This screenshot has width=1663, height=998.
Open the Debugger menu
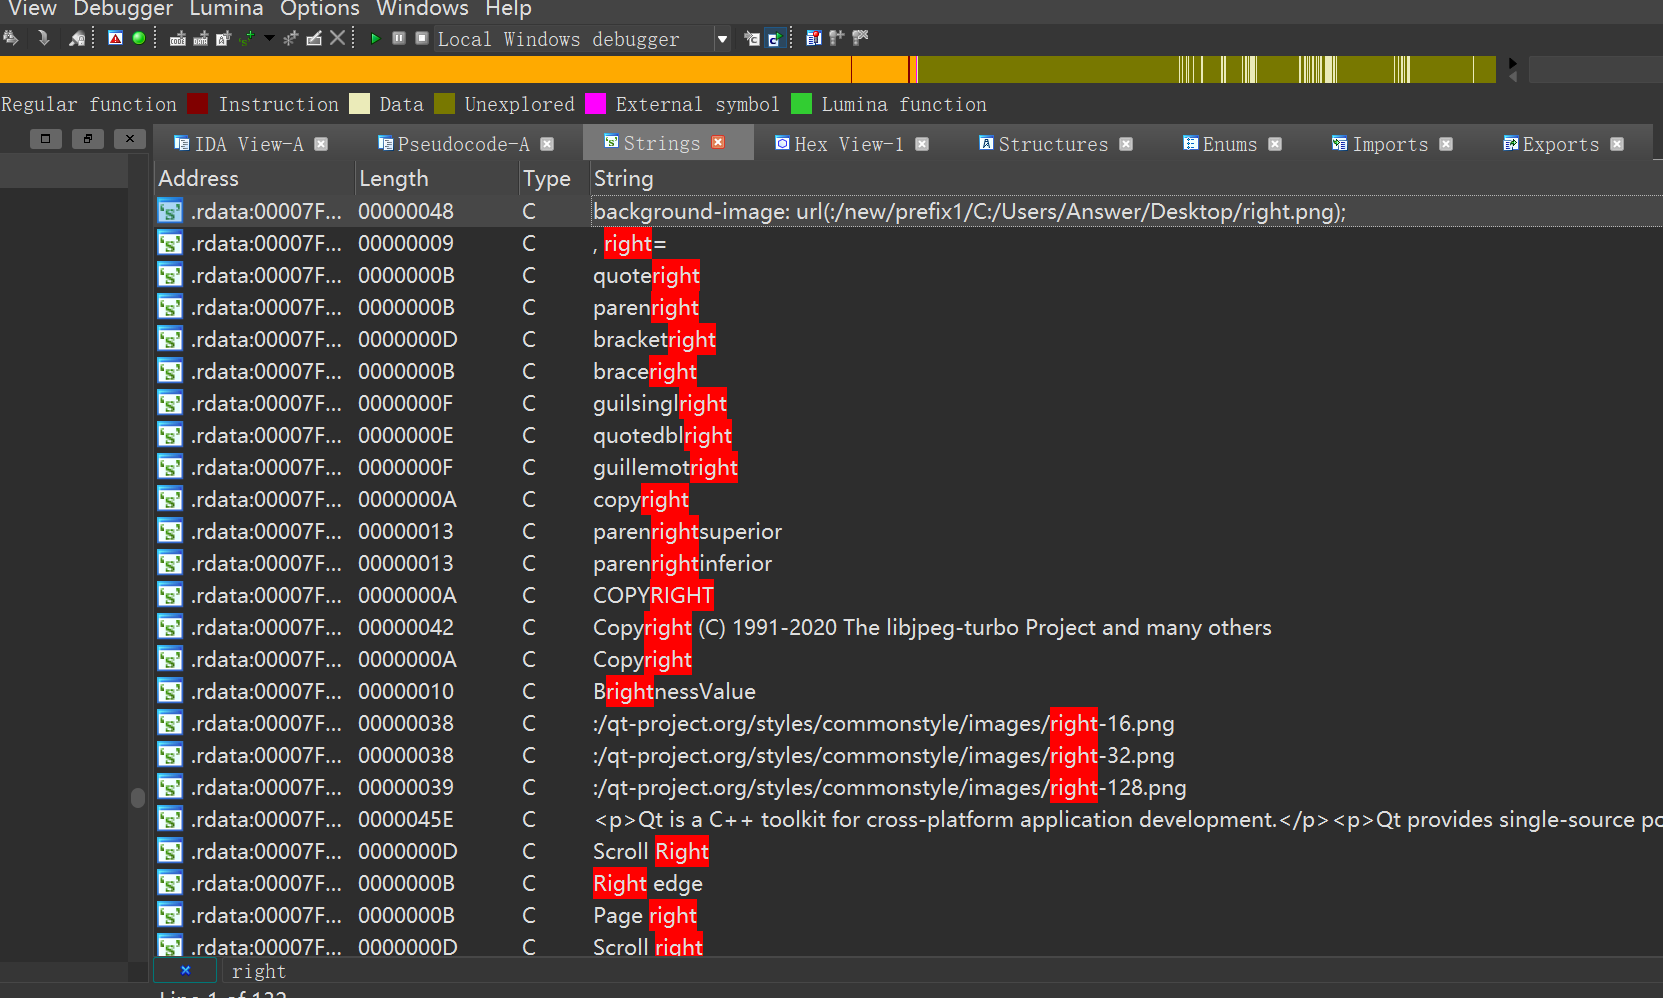pyautogui.click(x=123, y=9)
